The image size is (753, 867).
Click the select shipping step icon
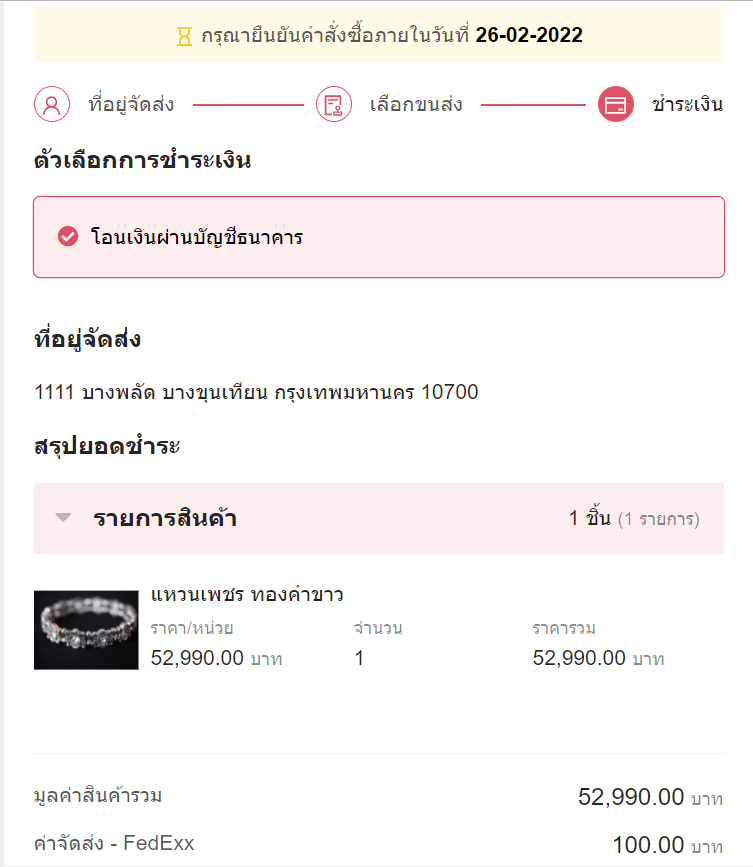(334, 104)
